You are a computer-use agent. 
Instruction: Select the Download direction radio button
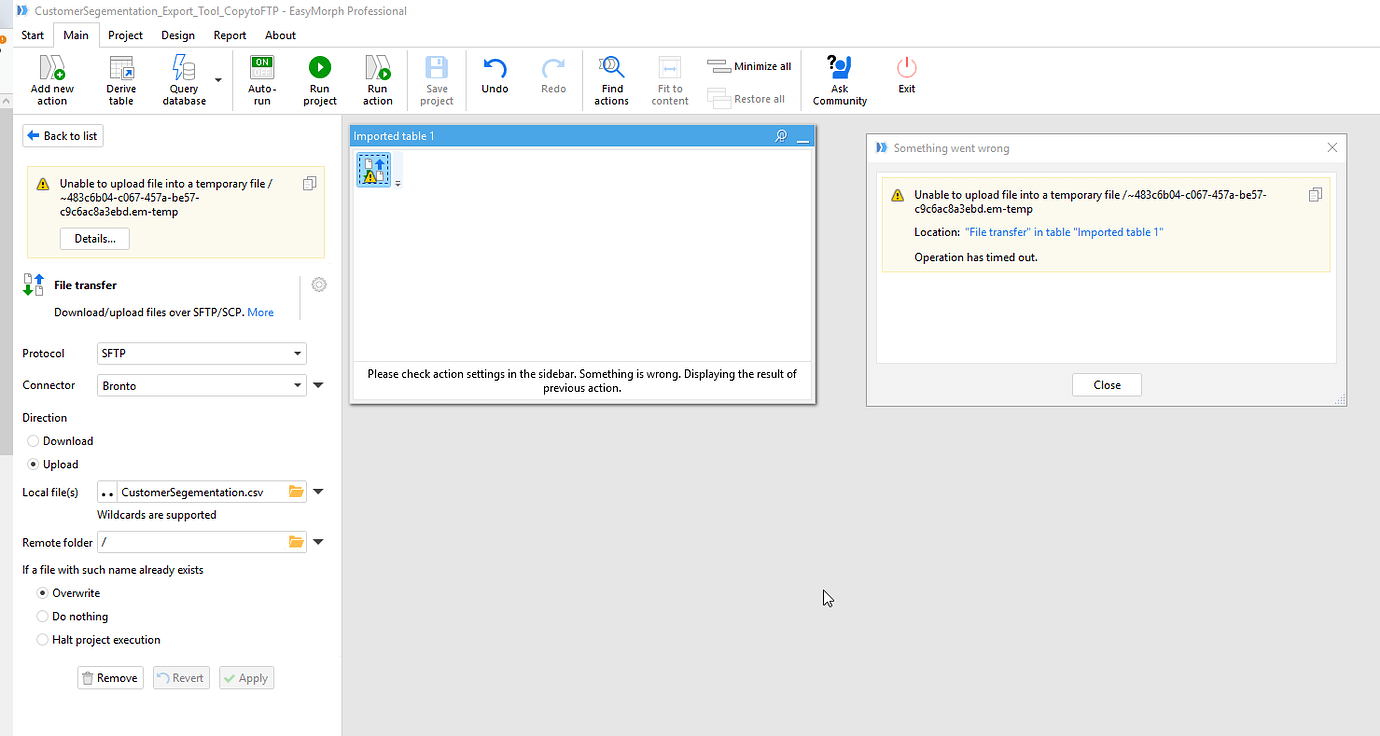tap(33, 441)
